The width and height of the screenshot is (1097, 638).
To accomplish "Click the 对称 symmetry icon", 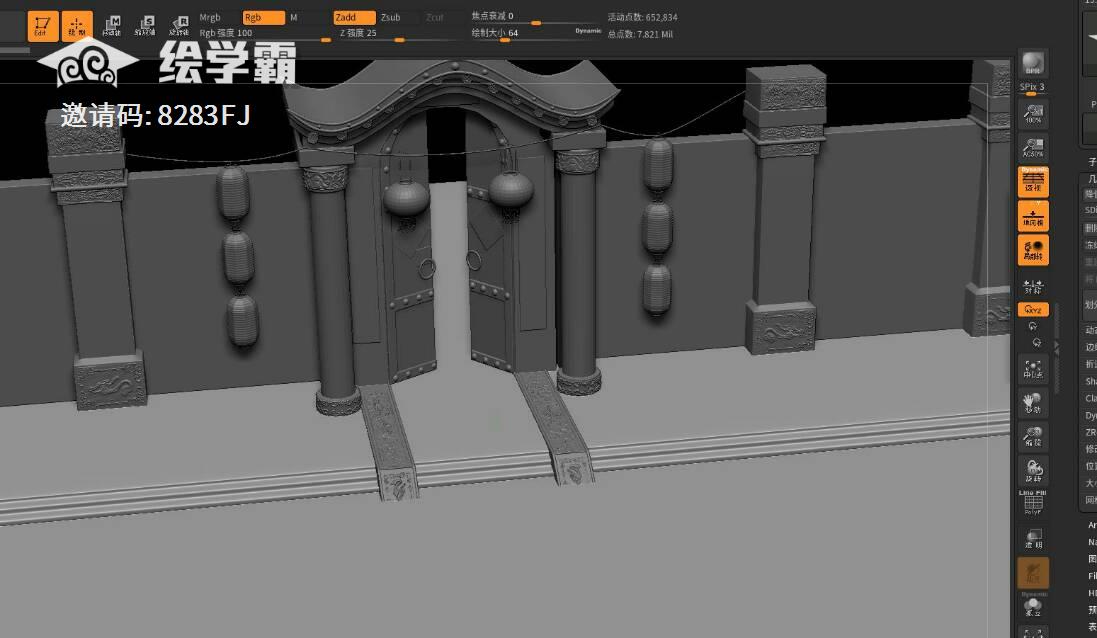I will [1033, 286].
